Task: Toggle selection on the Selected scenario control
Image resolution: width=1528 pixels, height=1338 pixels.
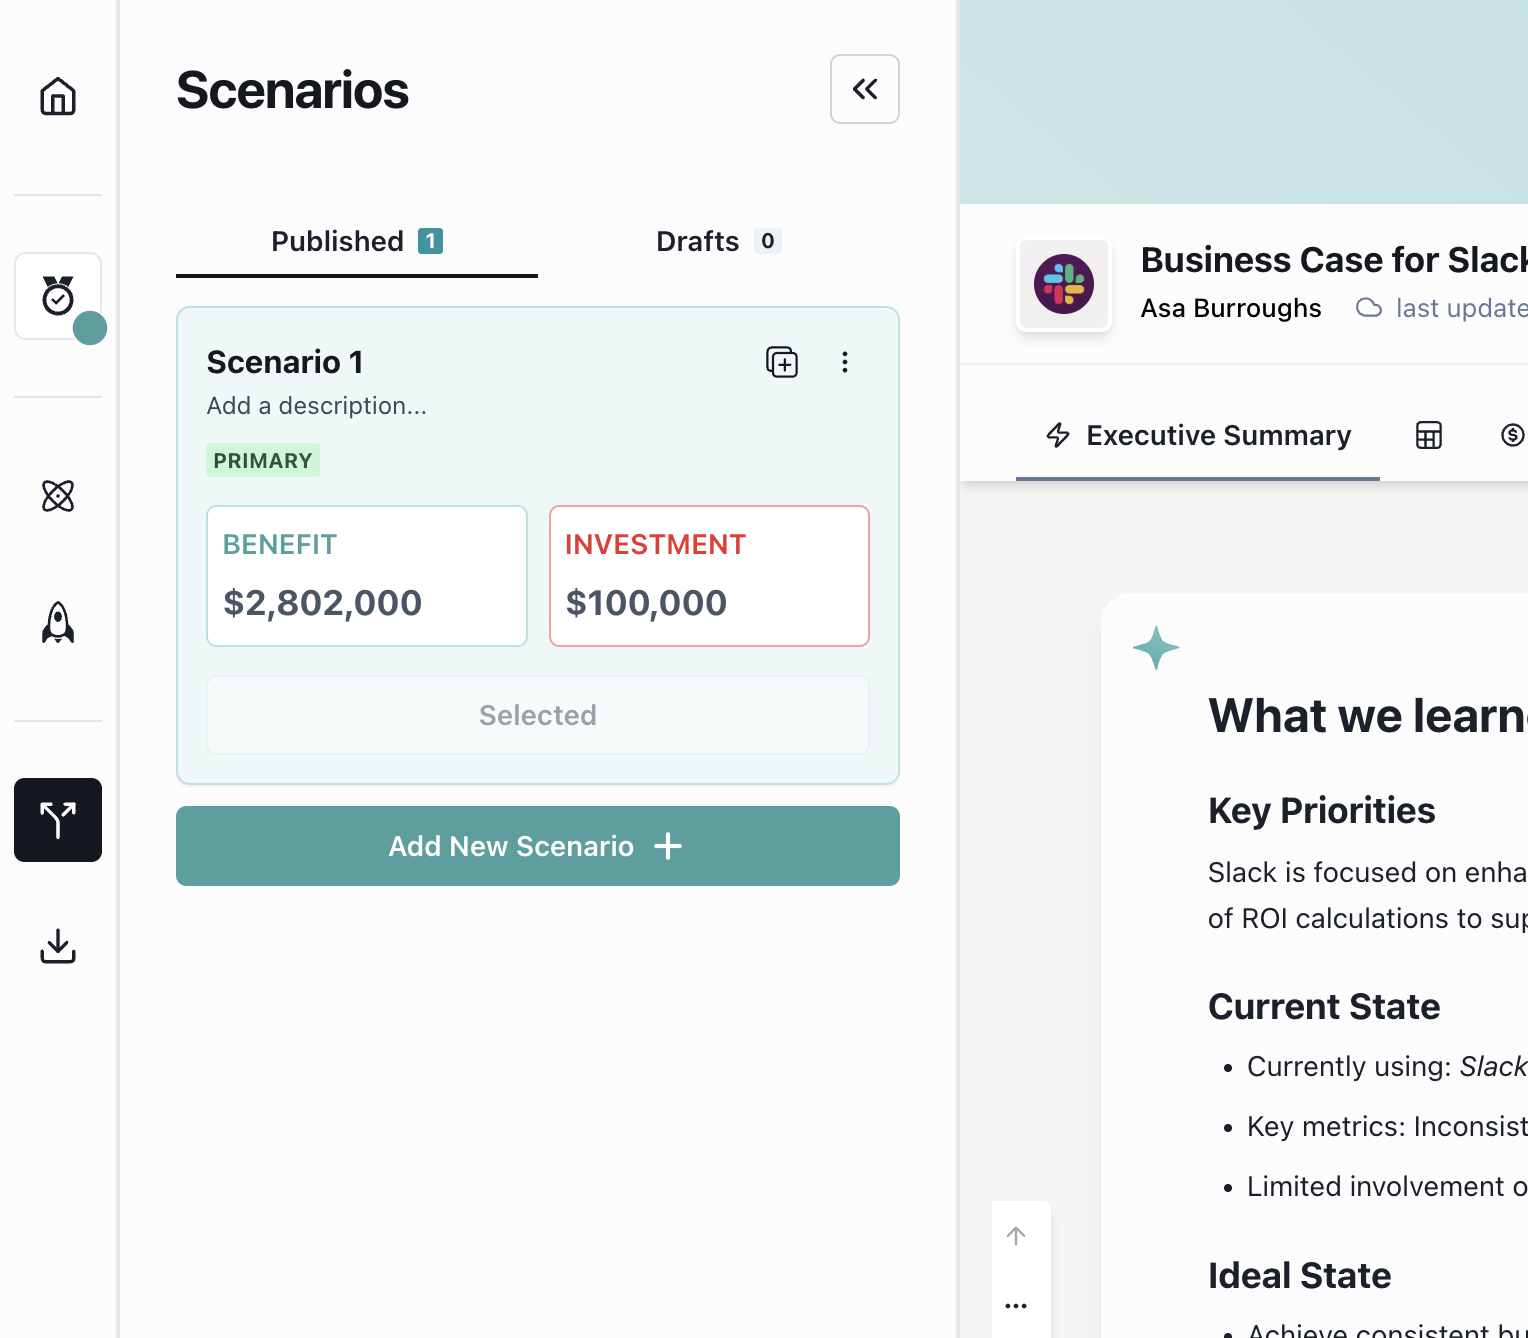Action: click(537, 715)
